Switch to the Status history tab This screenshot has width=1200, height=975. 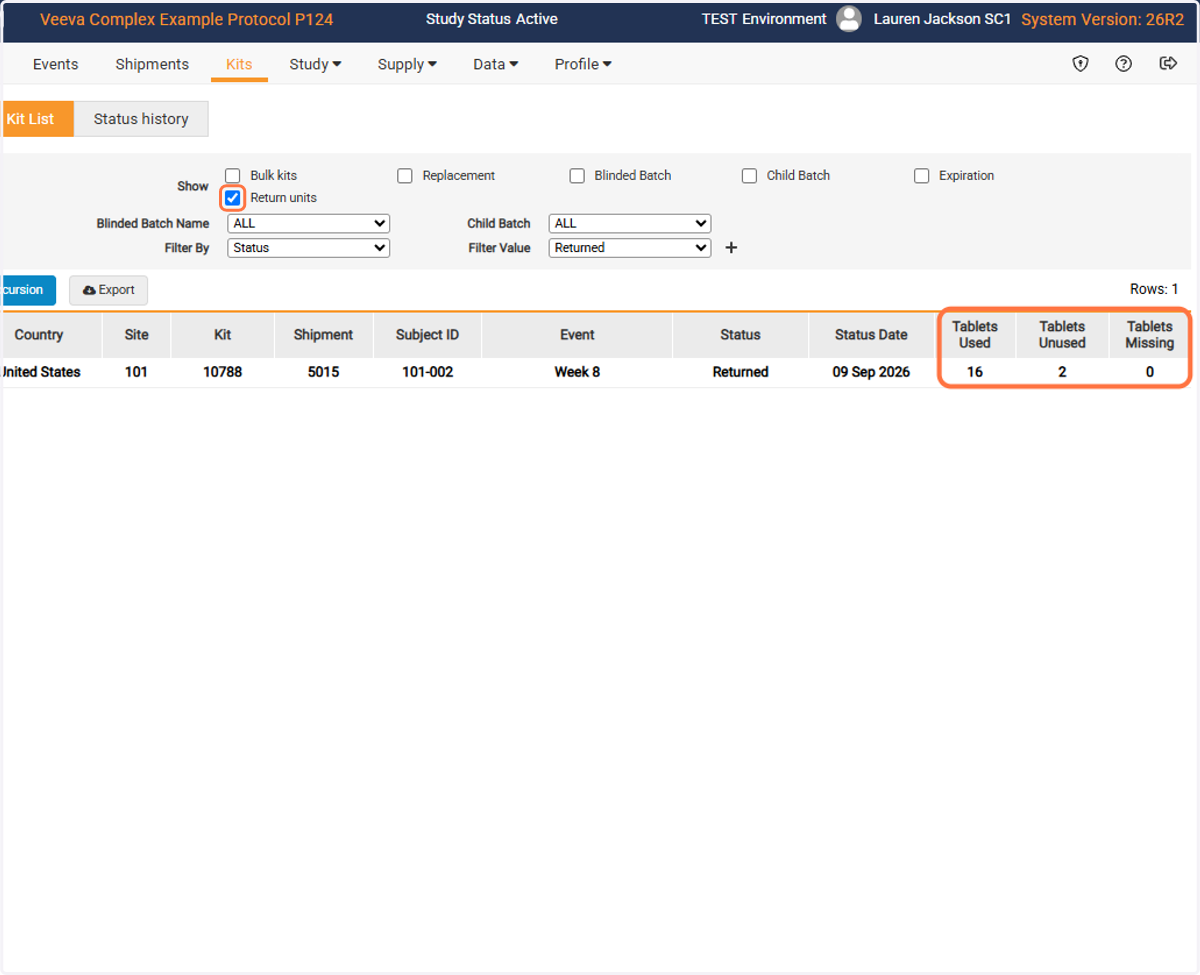coord(141,119)
